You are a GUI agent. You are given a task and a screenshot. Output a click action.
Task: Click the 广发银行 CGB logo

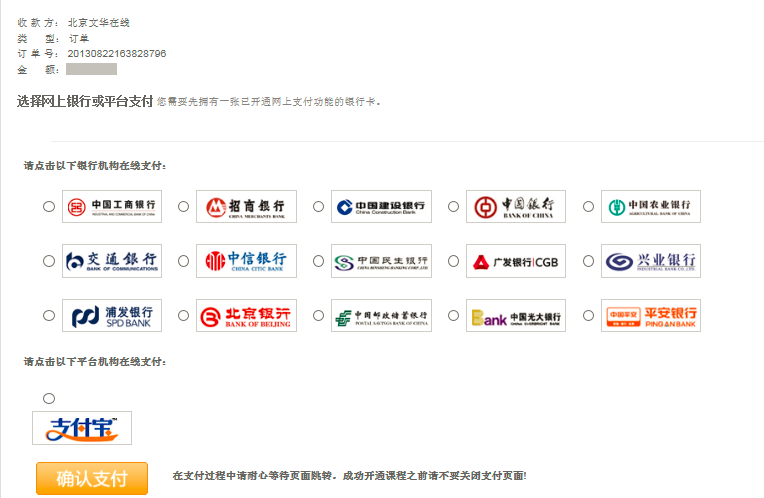tap(516, 261)
